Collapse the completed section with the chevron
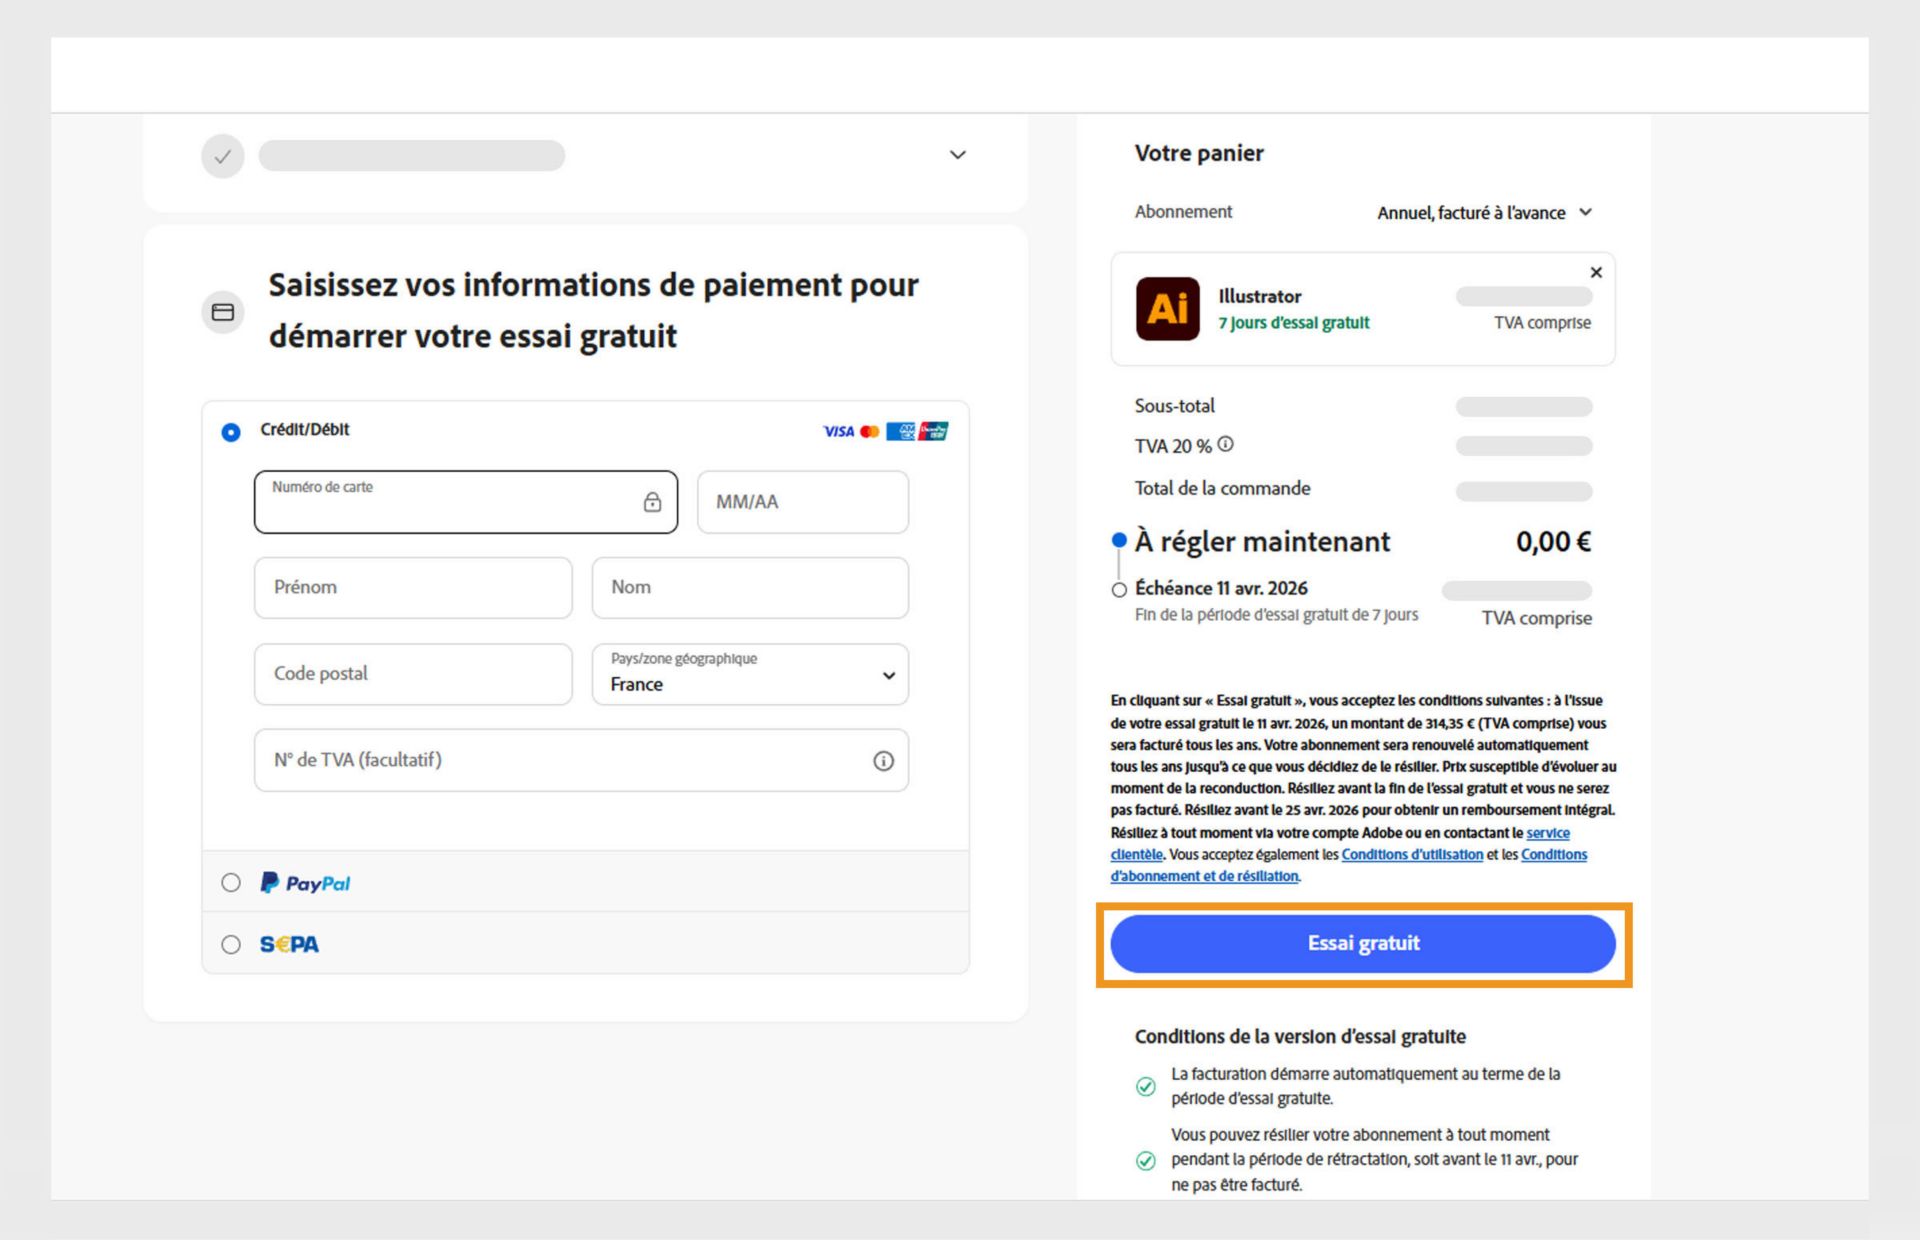 click(x=957, y=155)
